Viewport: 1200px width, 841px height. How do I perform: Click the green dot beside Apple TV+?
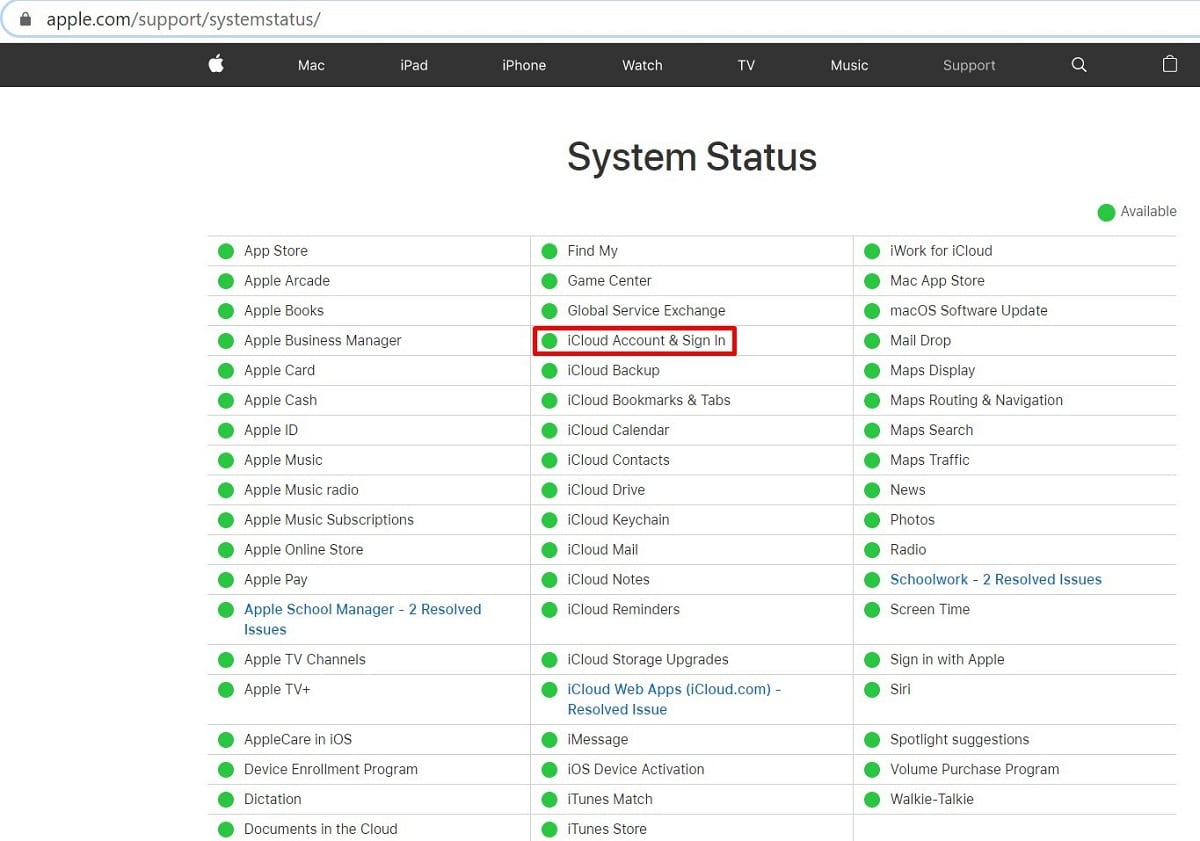(x=226, y=690)
